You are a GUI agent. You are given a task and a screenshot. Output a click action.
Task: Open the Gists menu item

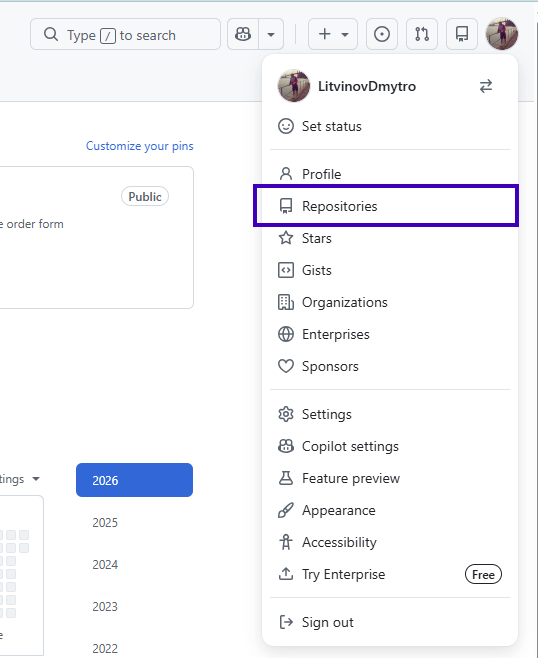point(390,270)
